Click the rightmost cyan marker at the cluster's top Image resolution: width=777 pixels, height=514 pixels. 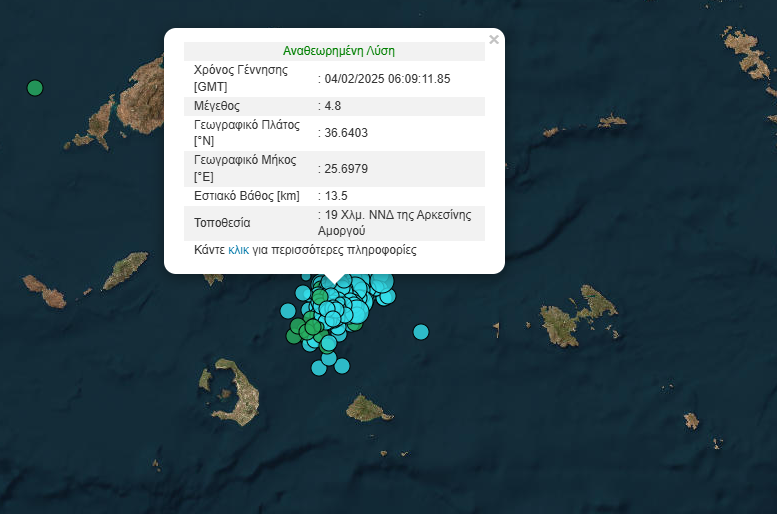click(x=387, y=296)
